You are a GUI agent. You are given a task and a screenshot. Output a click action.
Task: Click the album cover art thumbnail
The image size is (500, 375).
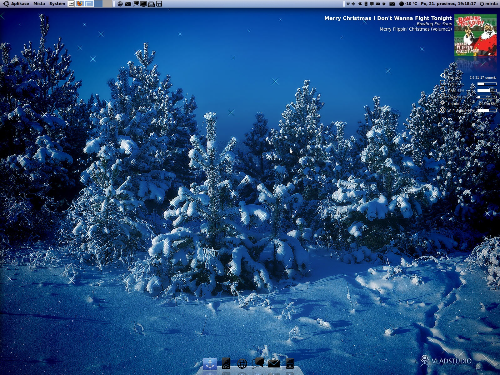[475, 35]
